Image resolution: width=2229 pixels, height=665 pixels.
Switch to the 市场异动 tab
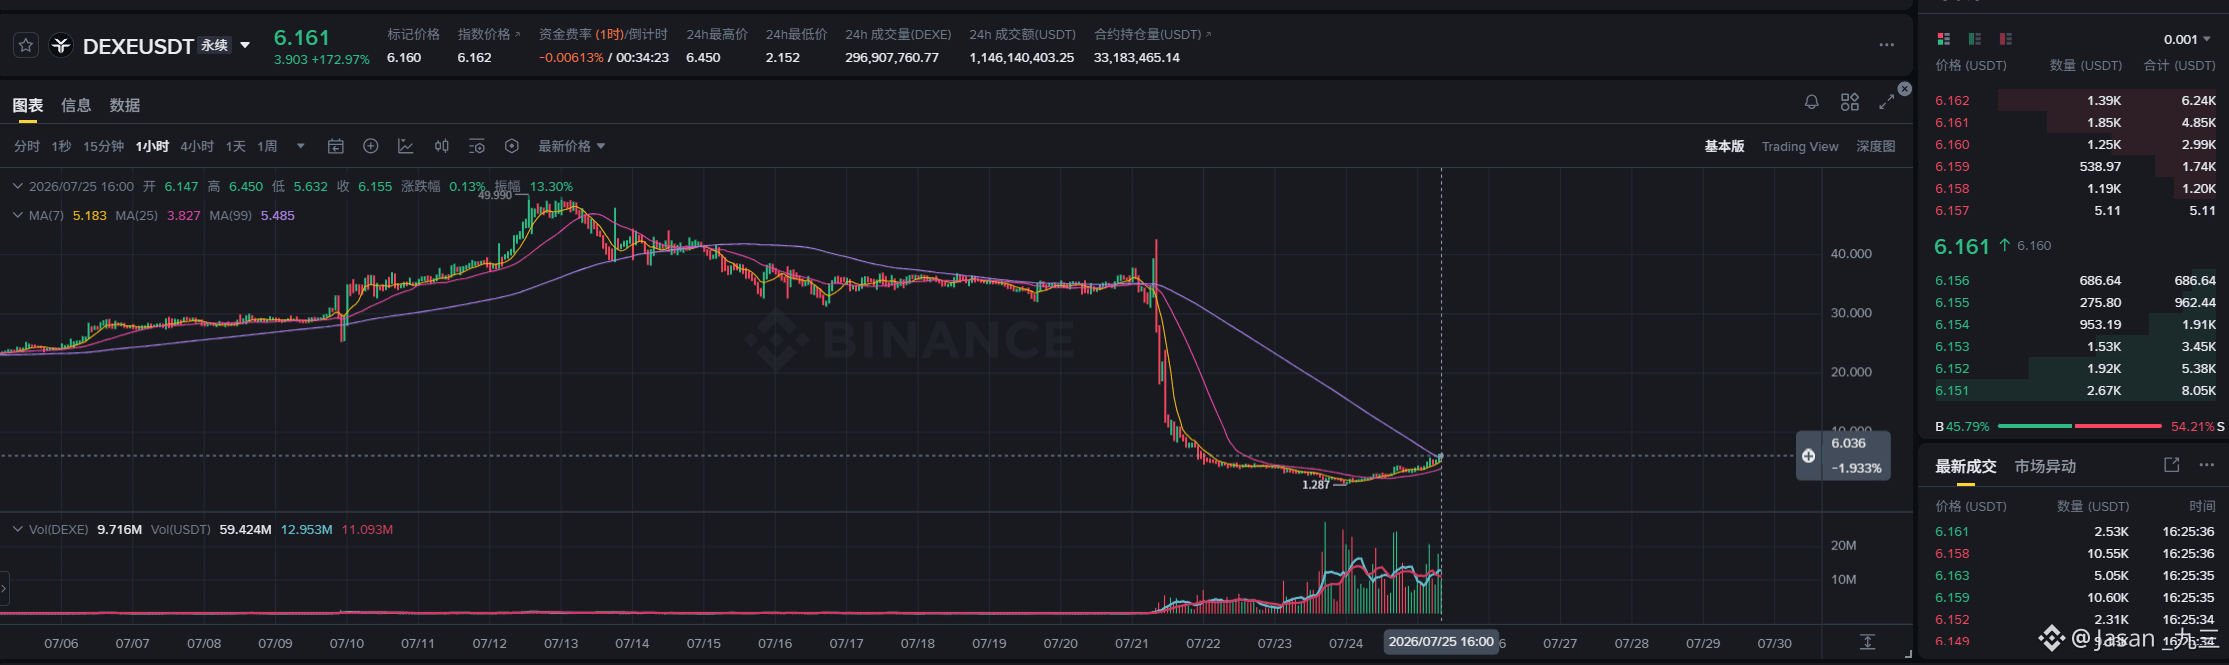click(x=2045, y=466)
